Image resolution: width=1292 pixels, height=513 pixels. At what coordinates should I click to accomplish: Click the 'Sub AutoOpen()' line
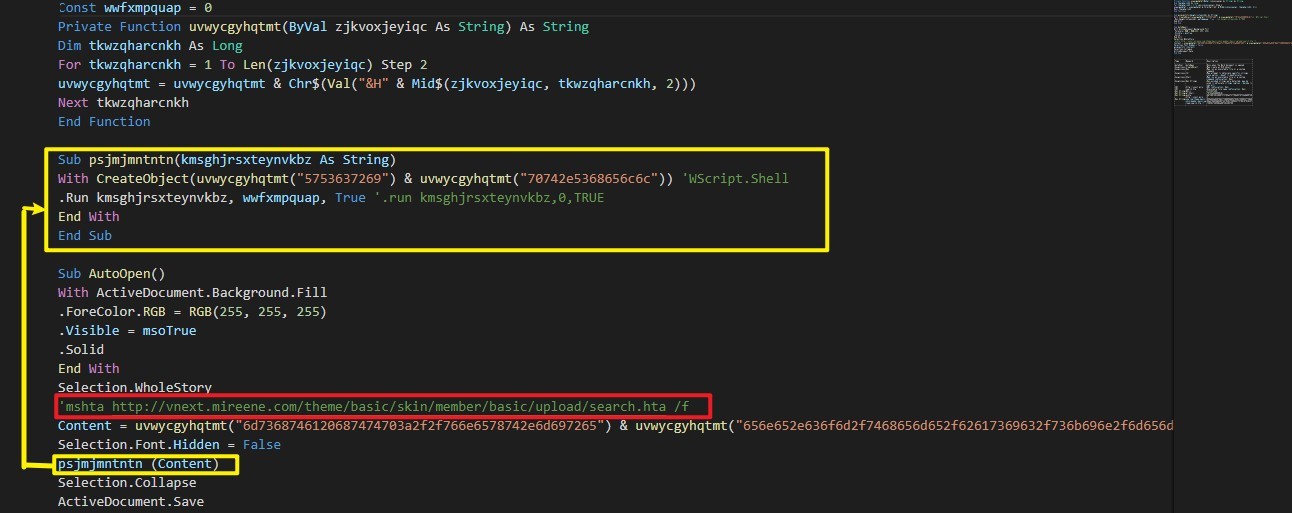click(111, 273)
